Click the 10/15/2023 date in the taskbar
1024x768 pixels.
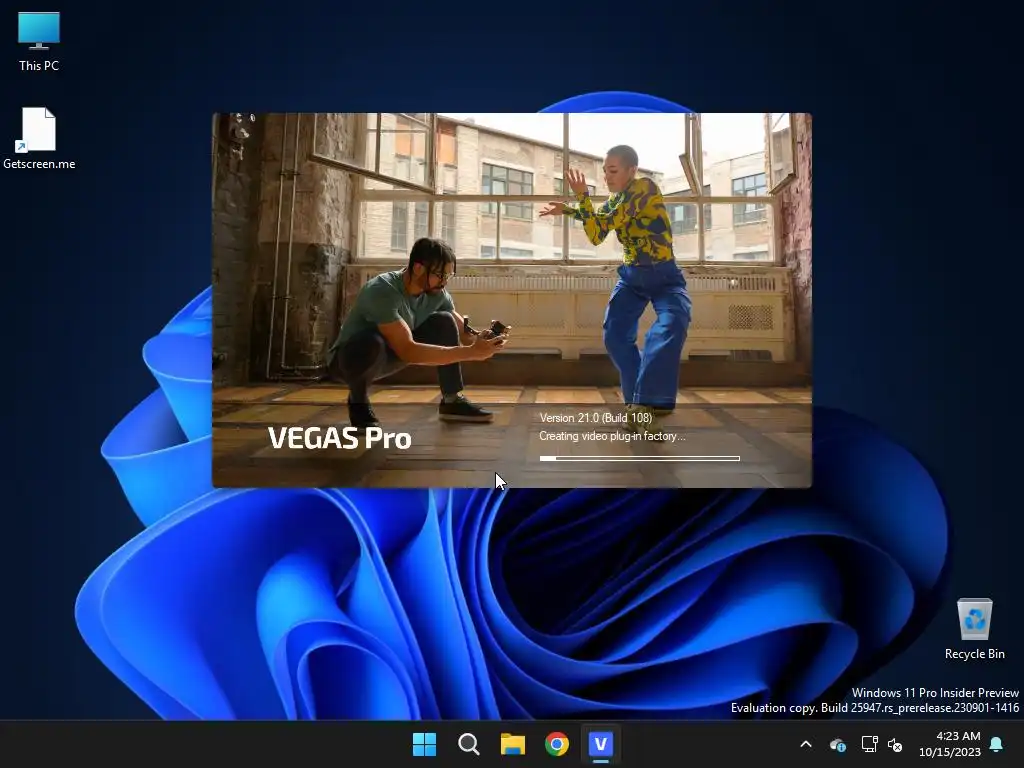click(950, 752)
